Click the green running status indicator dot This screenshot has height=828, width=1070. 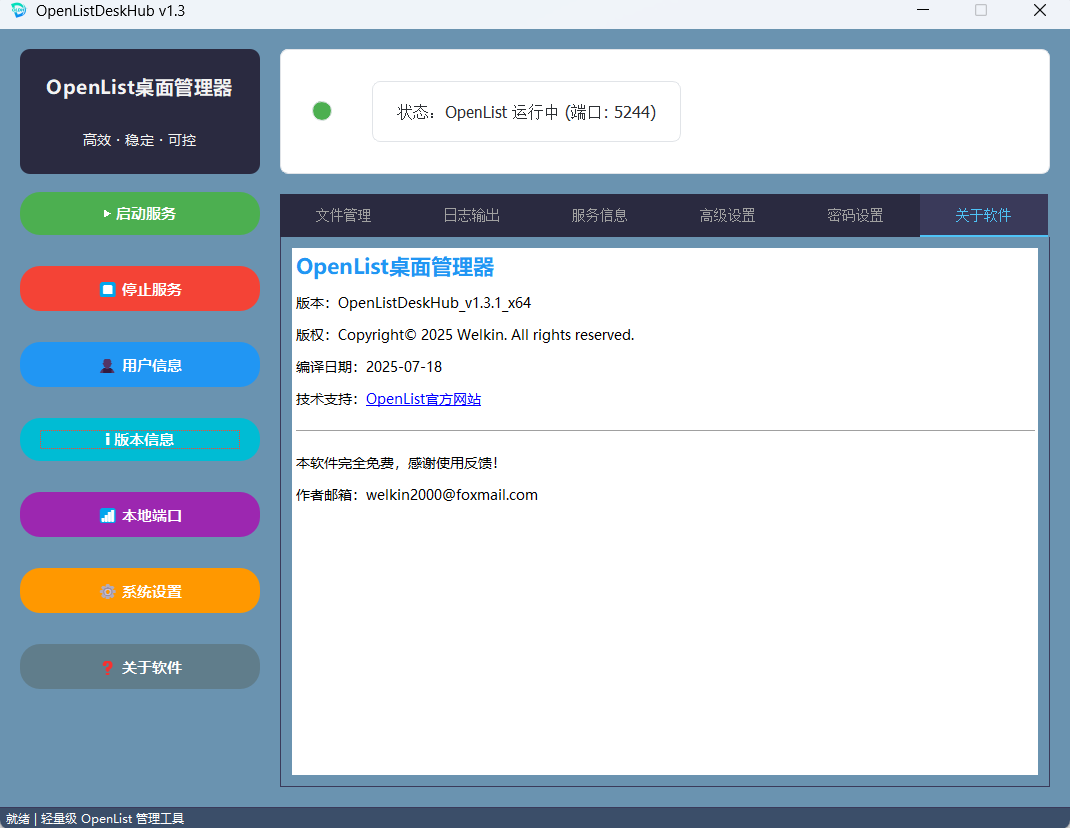coord(321,111)
